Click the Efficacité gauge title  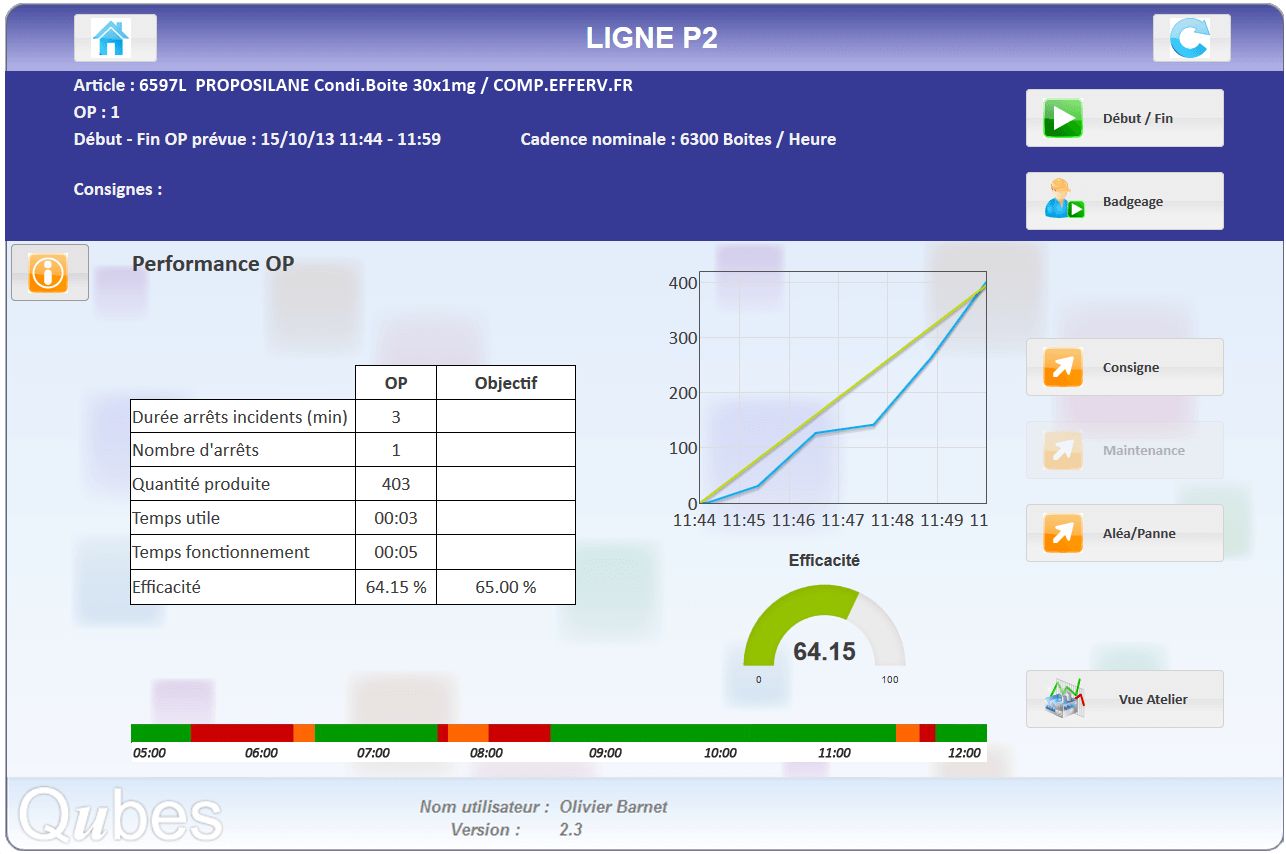[824, 561]
